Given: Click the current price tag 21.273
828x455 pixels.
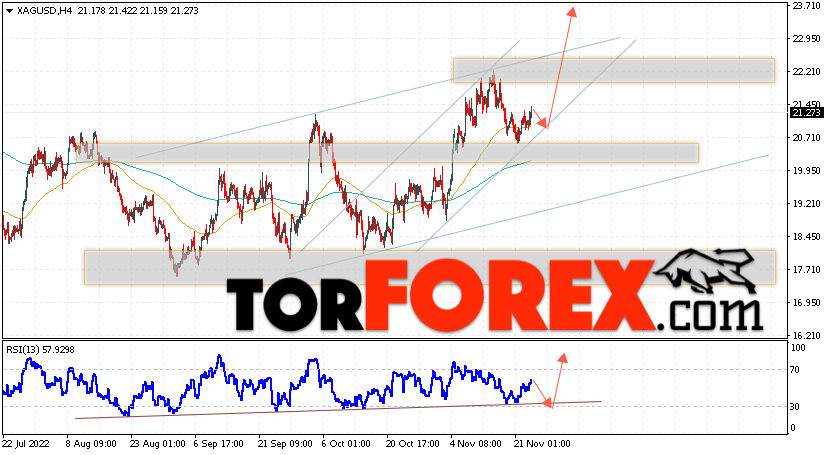Looking at the screenshot, I should (x=806, y=112).
